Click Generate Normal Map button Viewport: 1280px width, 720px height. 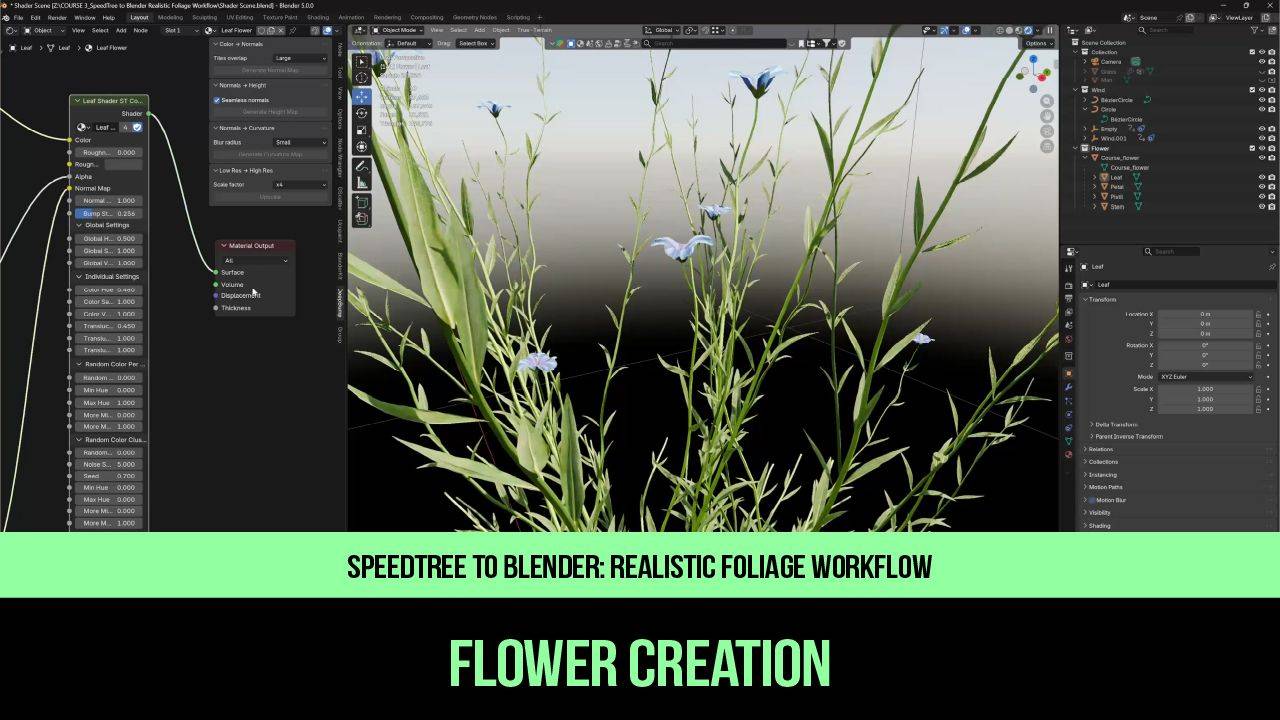(270, 70)
